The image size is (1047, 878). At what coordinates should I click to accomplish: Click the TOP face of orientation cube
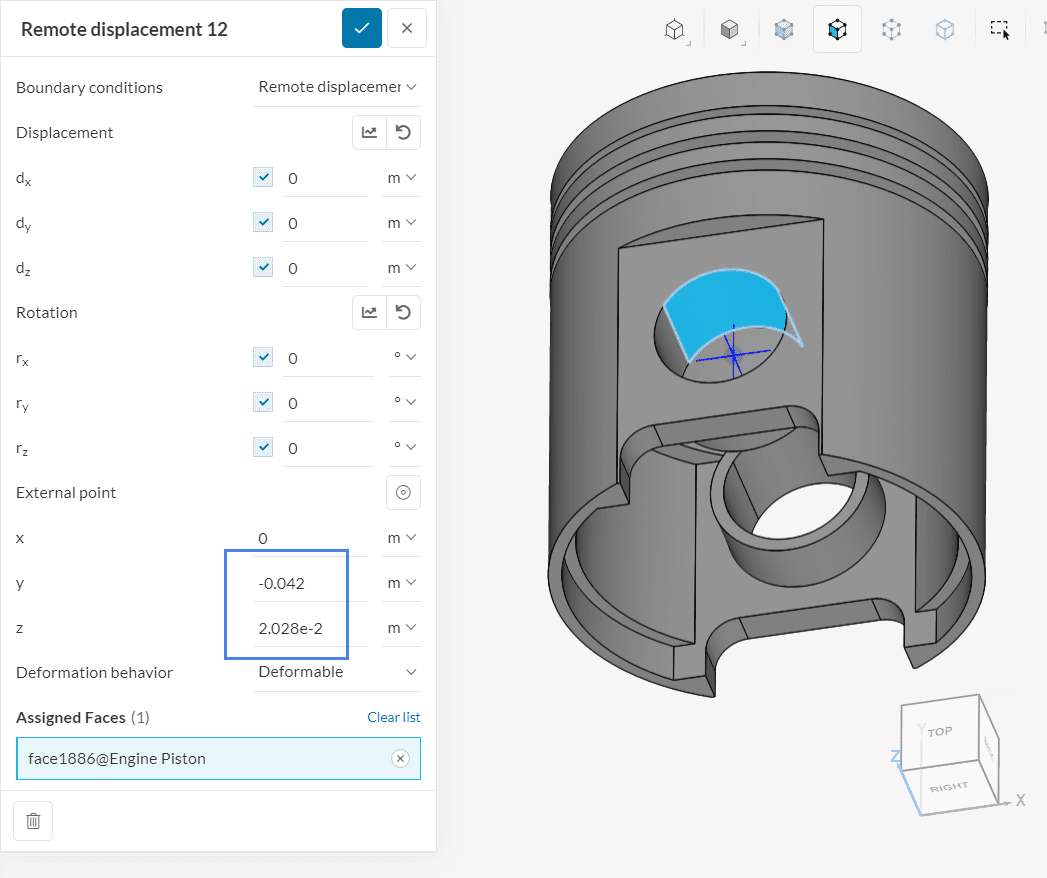939,732
